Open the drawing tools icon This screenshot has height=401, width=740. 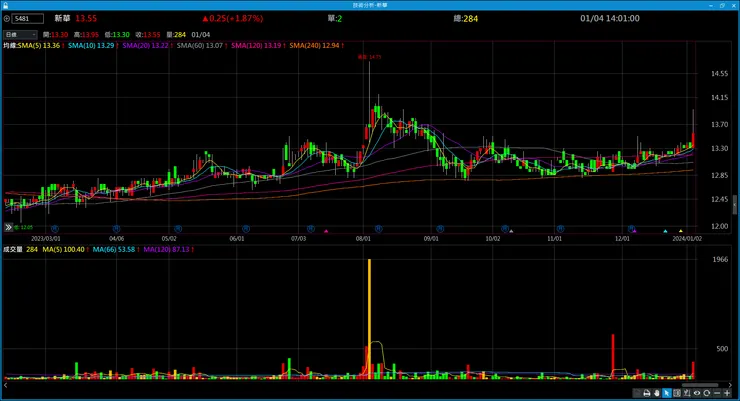point(687,393)
